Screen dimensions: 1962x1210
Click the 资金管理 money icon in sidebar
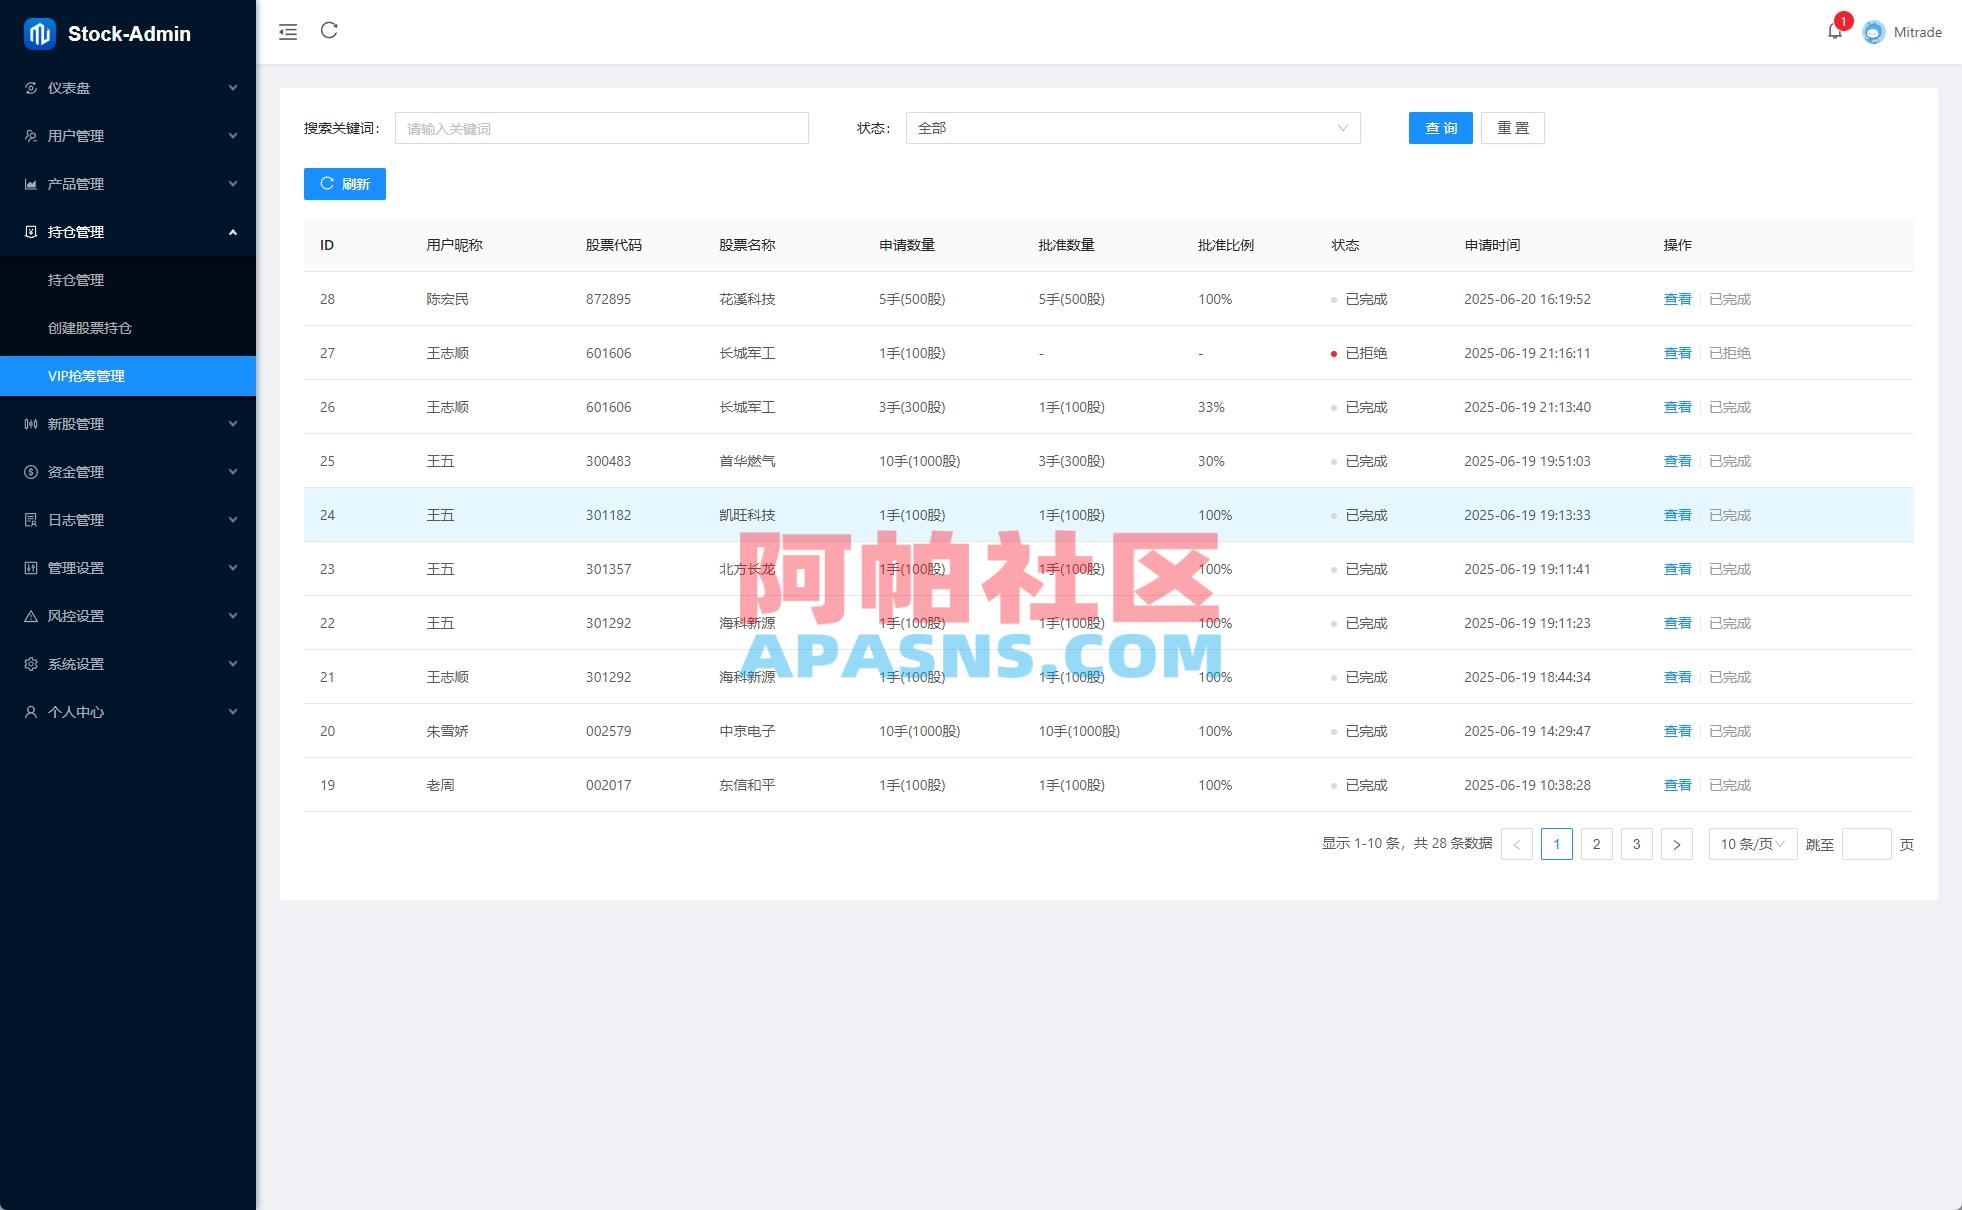point(30,471)
